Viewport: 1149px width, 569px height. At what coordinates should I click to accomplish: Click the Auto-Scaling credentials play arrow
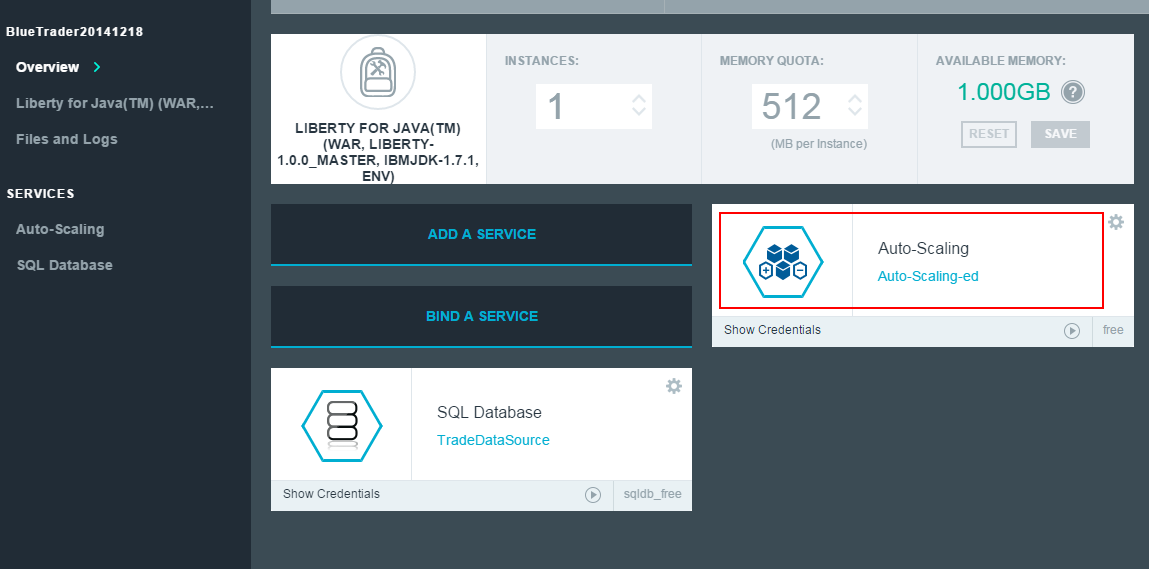[1072, 330]
